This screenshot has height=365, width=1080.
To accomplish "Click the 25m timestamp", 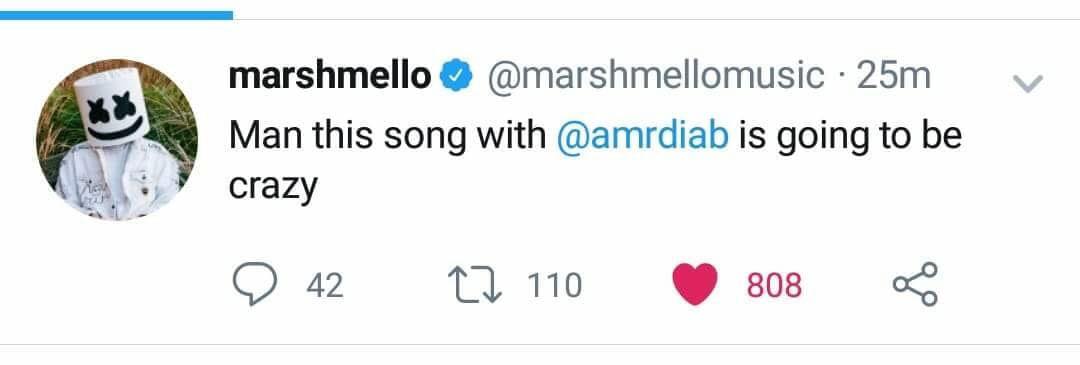I will point(893,76).
